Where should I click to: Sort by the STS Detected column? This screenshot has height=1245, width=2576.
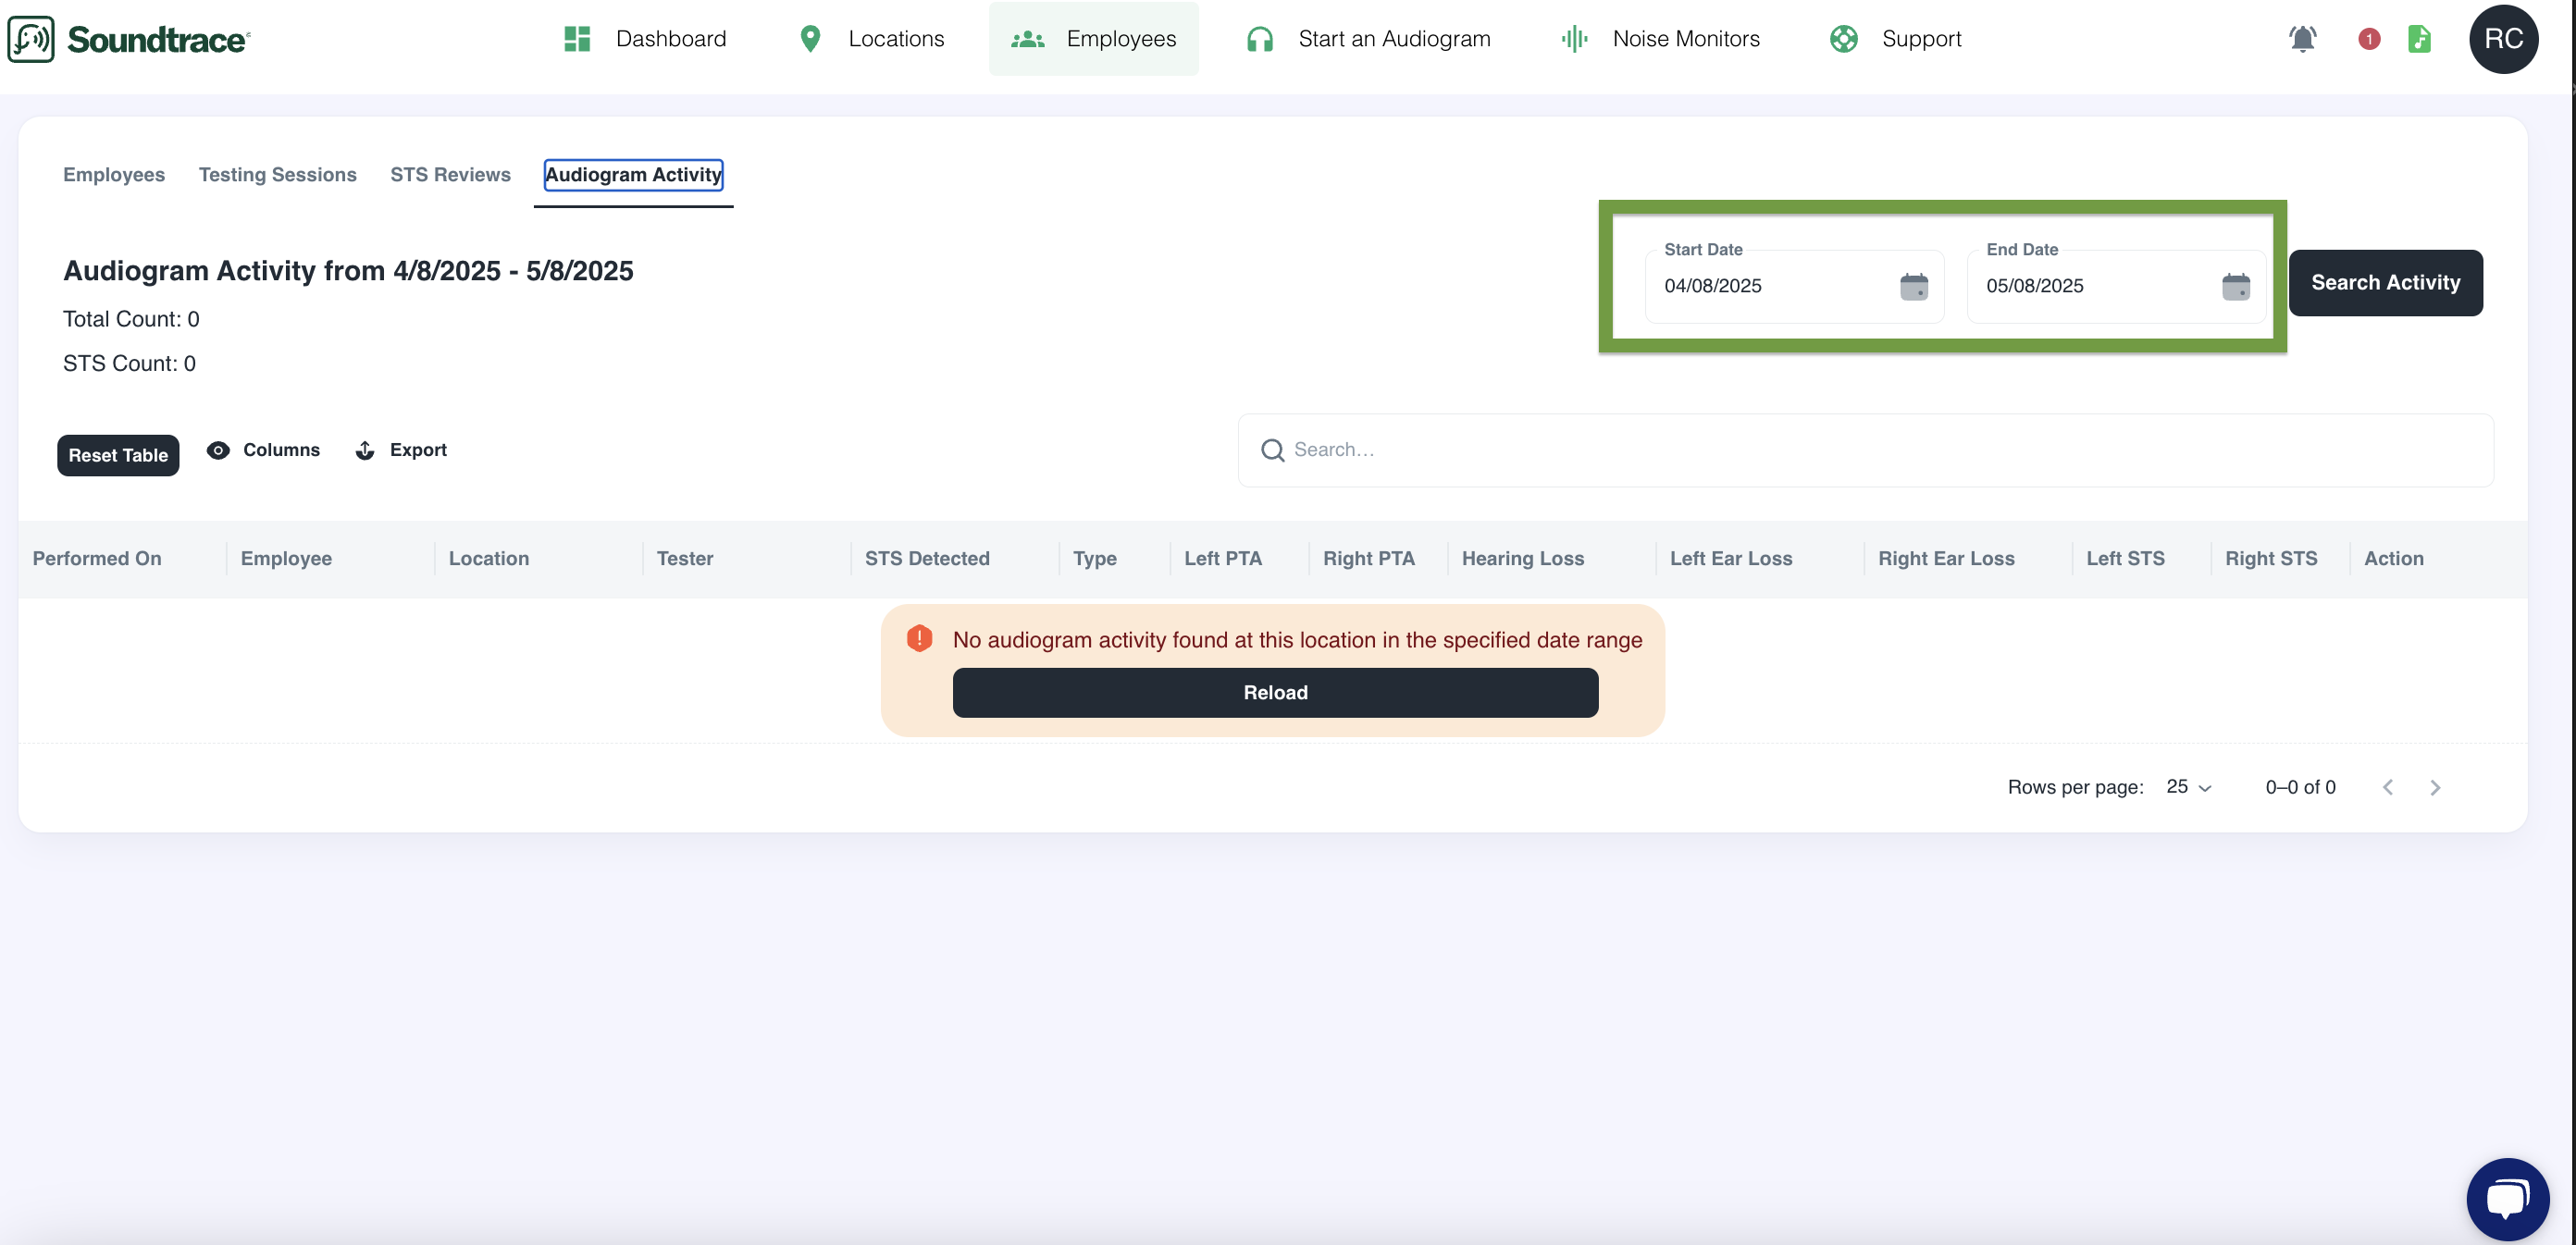pyautogui.click(x=927, y=559)
